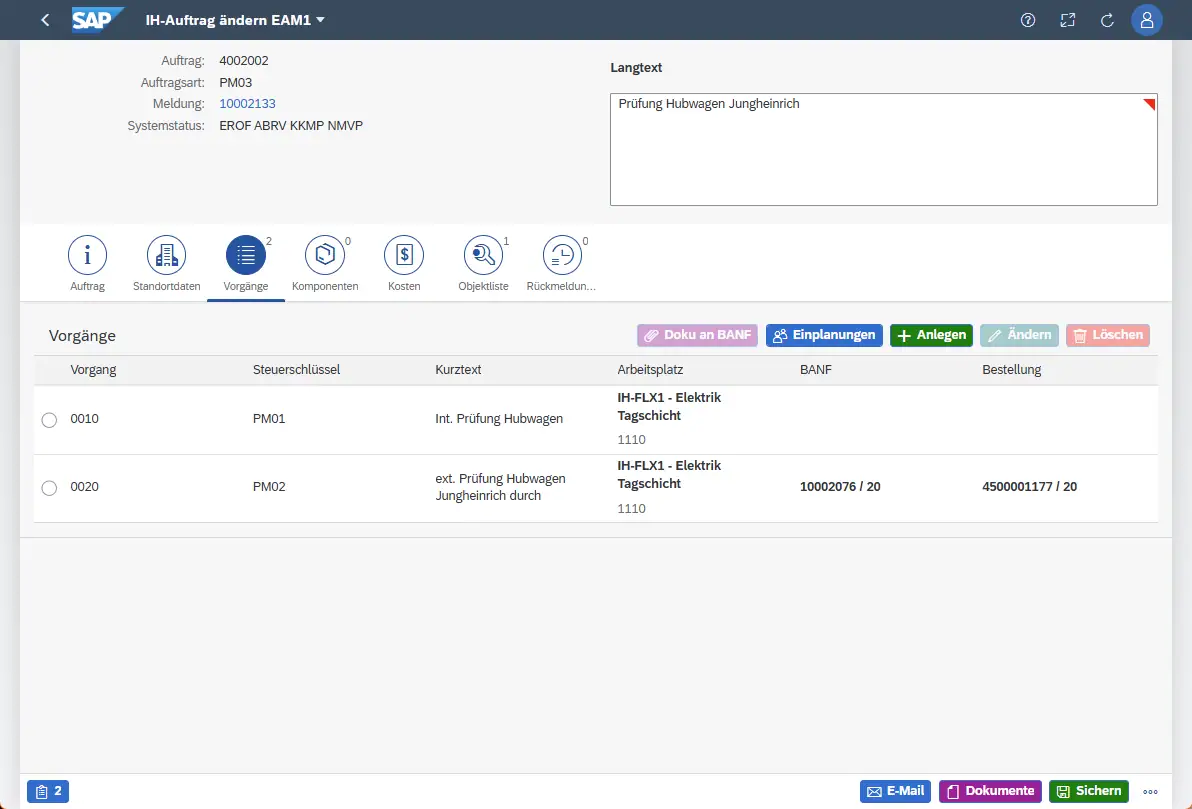Open the help question mark icon
1192x809 pixels.
[1028, 20]
